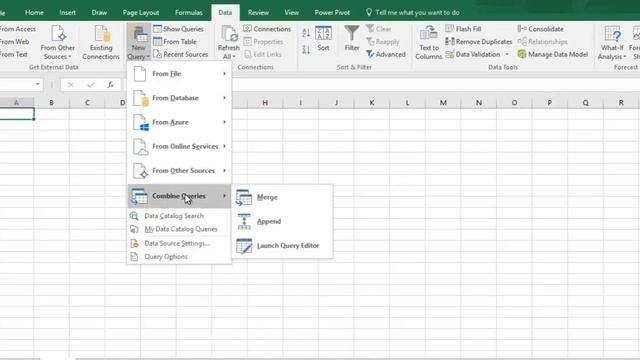Expand the Name Box dropdown
The width and height of the screenshot is (640, 360).
click(x=38, y=84)
